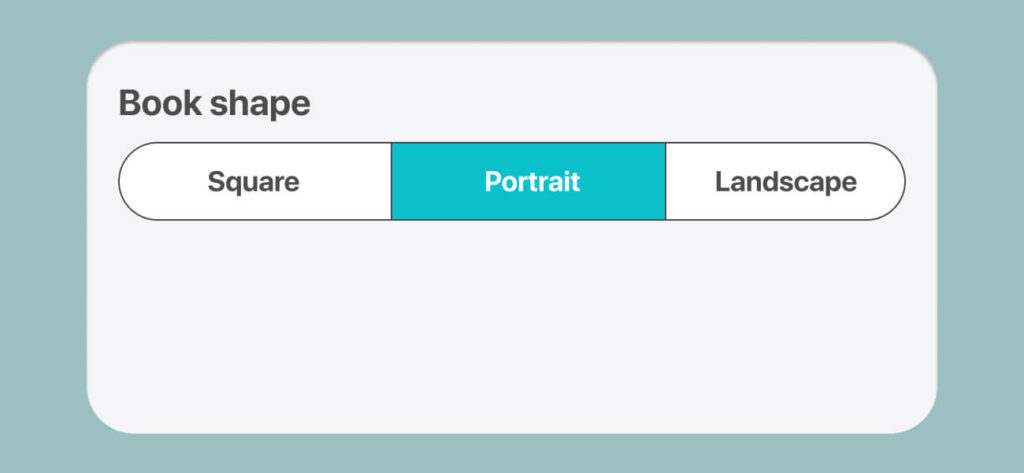Click the currently active Portrait option
1024x473 pixels.
point(528,182)
